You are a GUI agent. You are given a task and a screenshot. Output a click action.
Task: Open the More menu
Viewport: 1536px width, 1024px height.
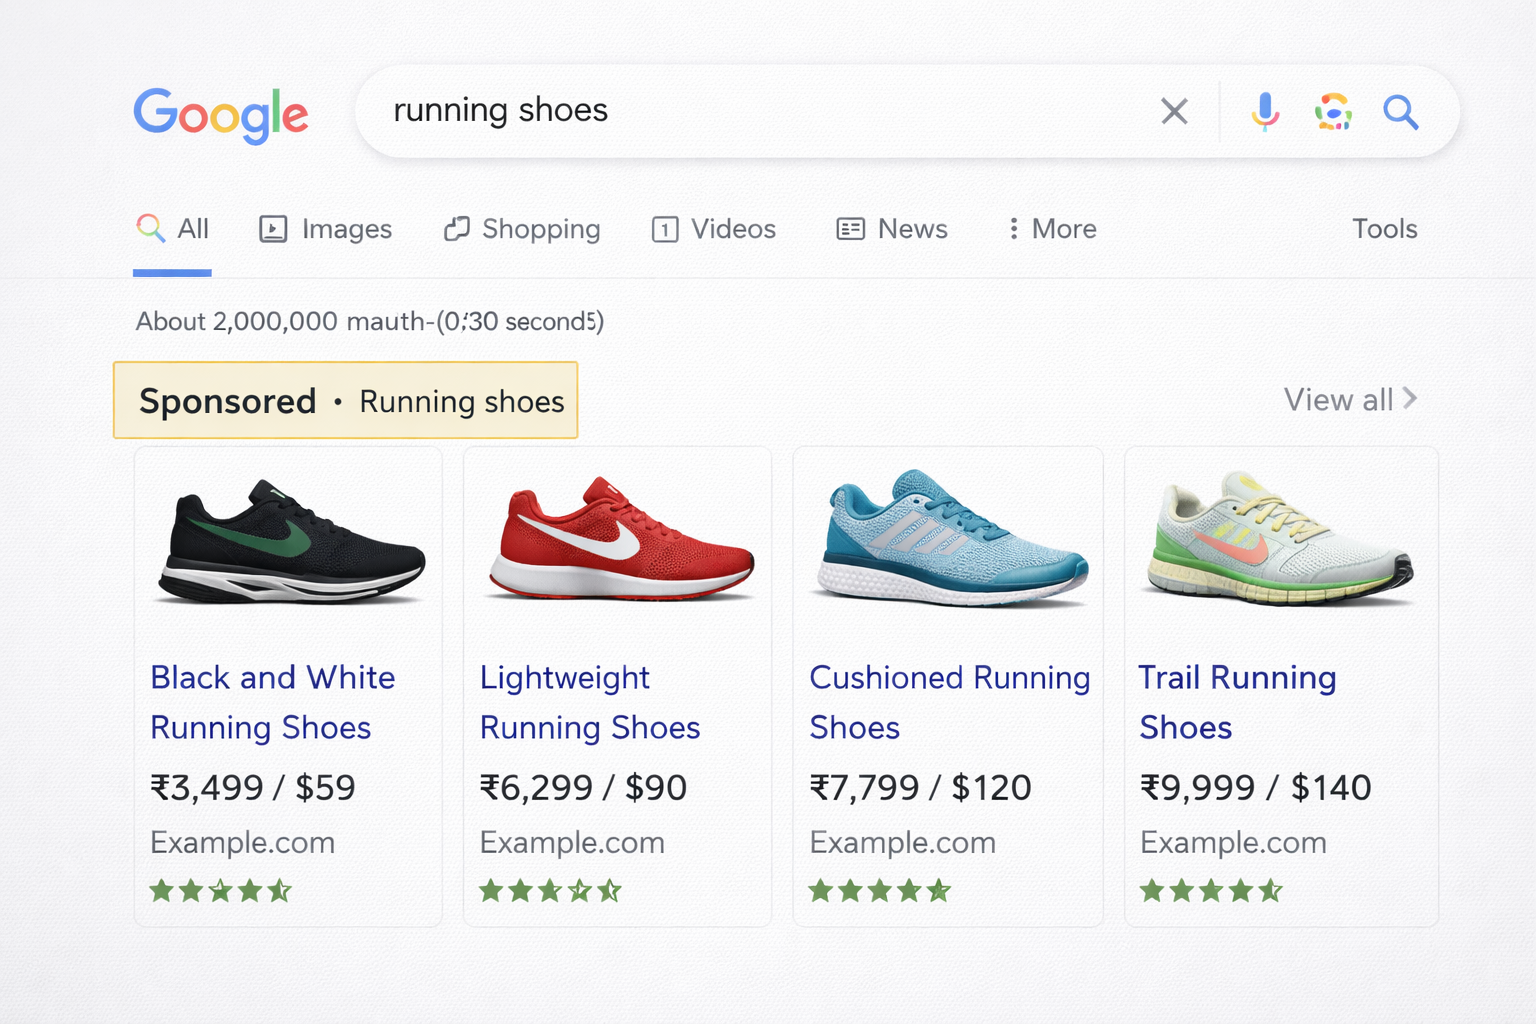tap(1049, 229)
